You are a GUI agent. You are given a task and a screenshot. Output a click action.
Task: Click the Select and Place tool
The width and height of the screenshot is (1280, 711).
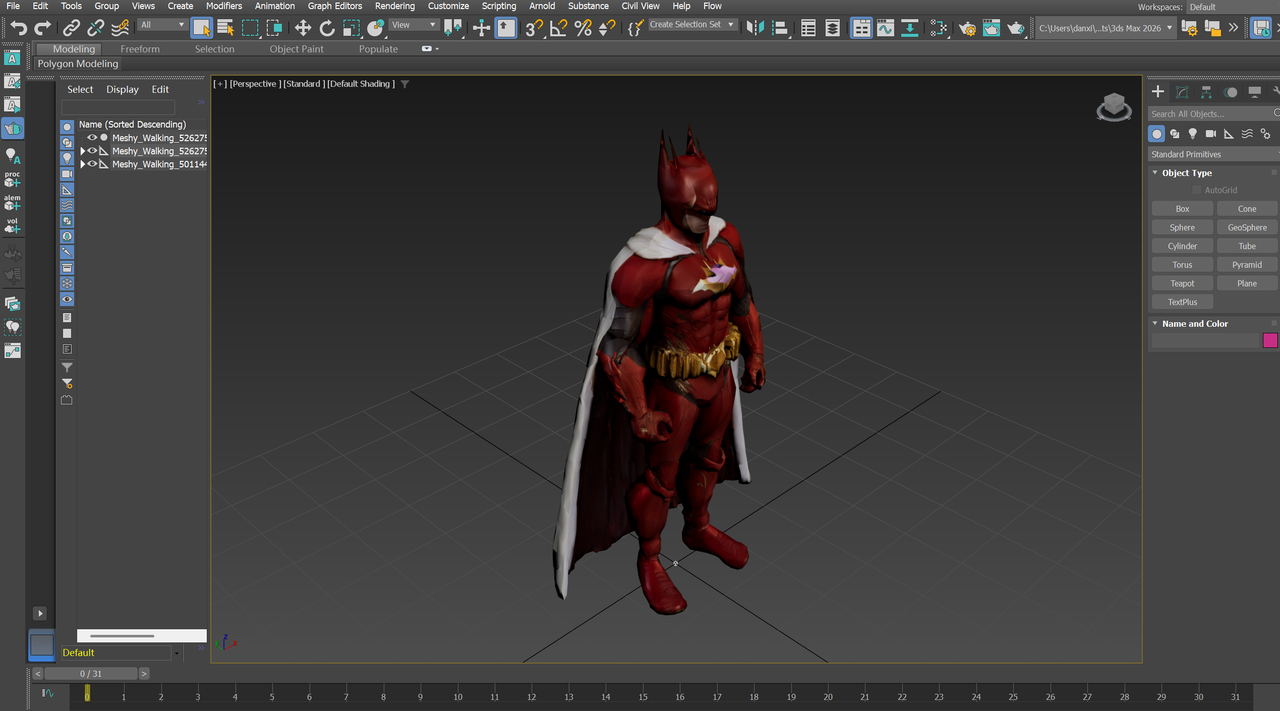[376, 28]
